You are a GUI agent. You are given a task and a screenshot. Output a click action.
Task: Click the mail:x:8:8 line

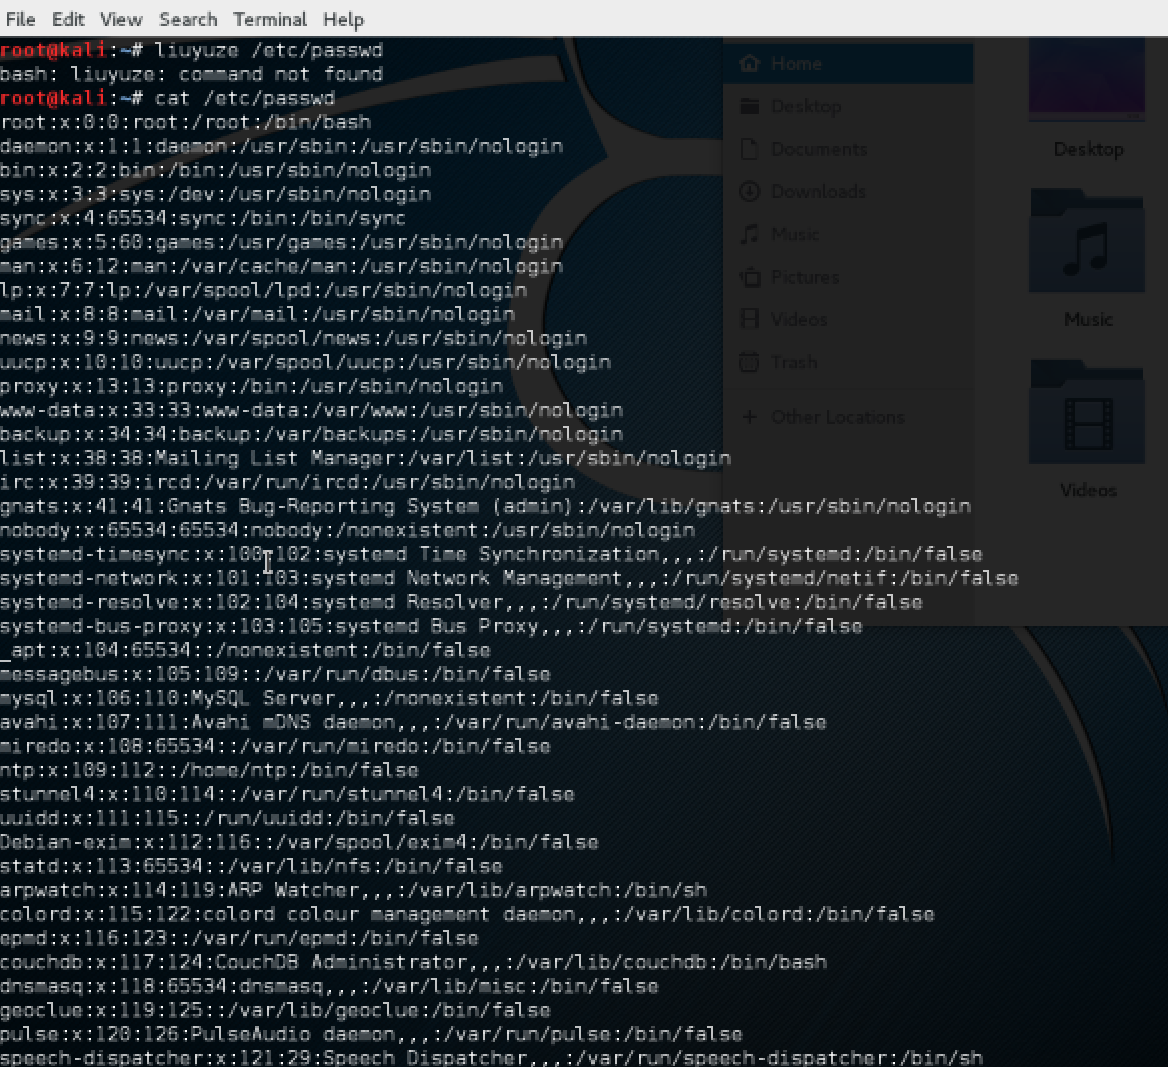tap(258, 314)
